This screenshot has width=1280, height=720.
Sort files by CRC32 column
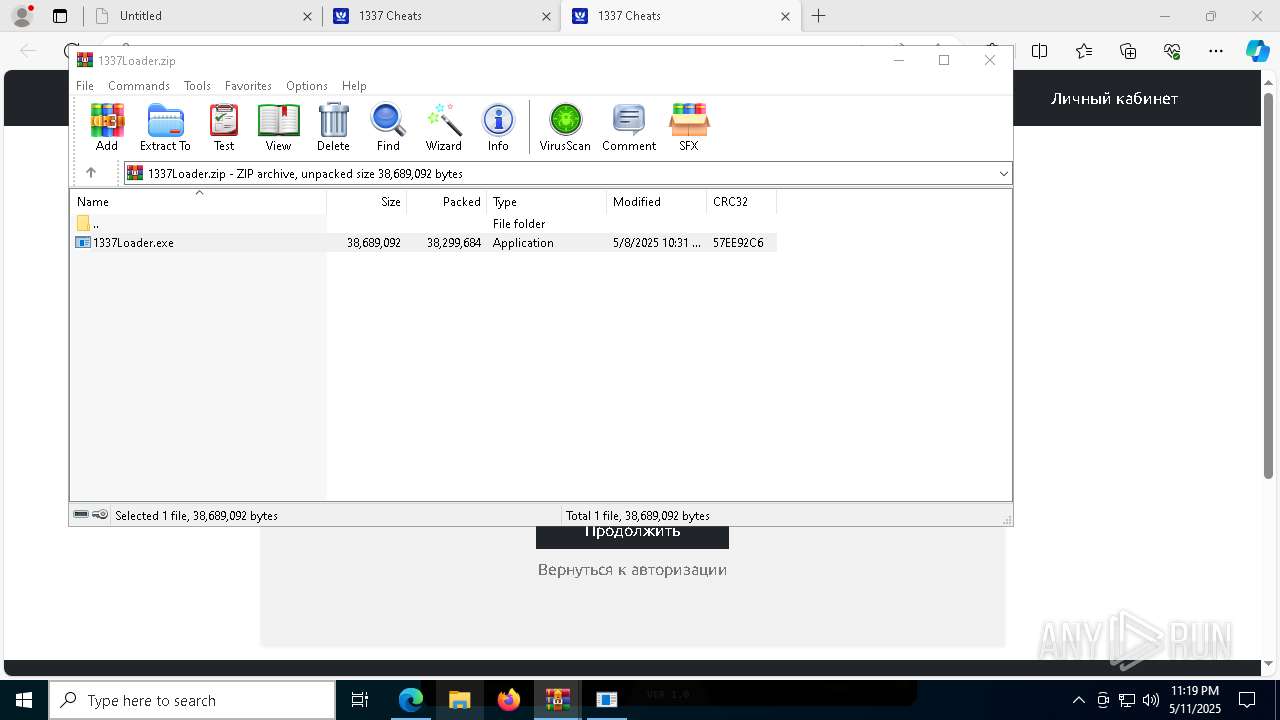click(742, 202)
